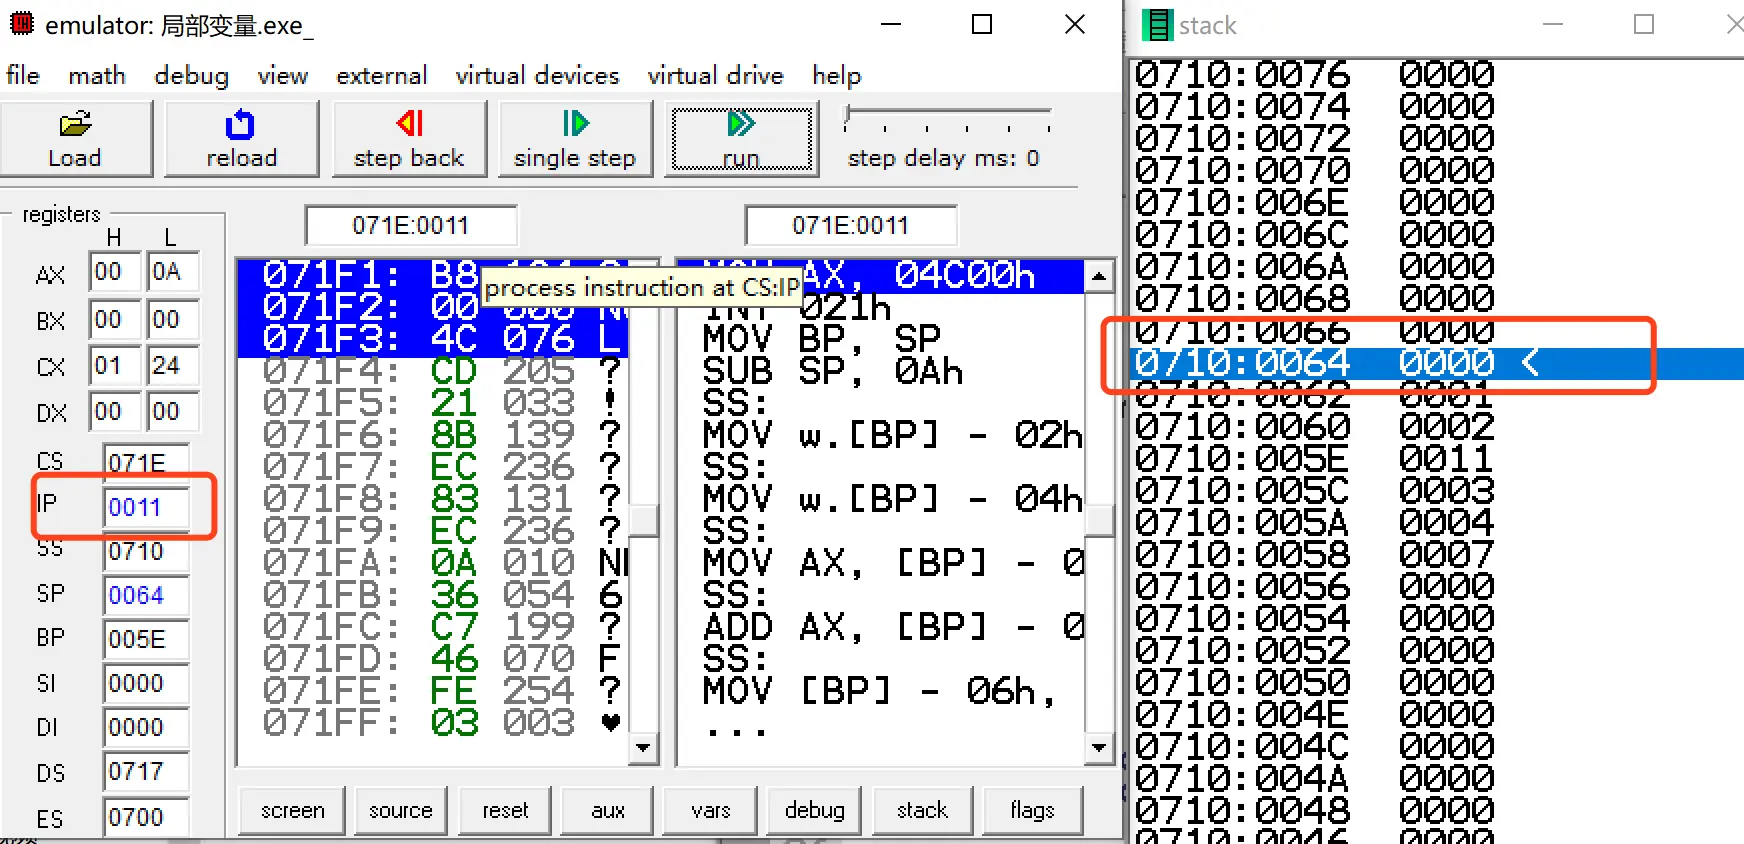Step back one instruction
This screenshot has width=1744, height=844.
(409, 139)
